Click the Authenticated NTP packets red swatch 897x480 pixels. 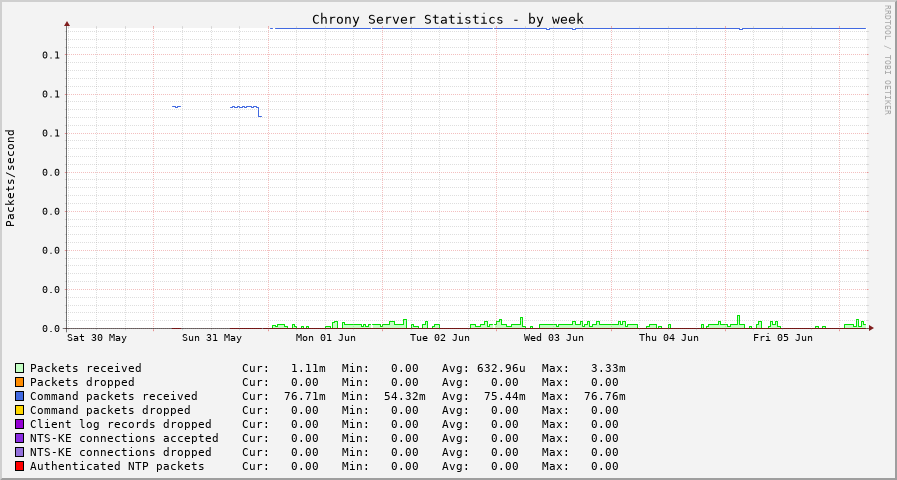click(19, 466)
